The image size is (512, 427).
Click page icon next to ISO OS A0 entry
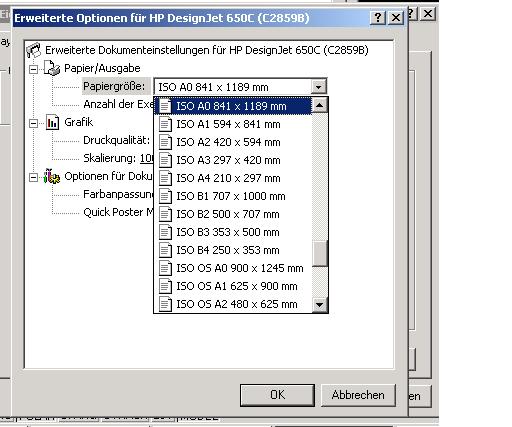pyautogui.click(x=165, y=268)
